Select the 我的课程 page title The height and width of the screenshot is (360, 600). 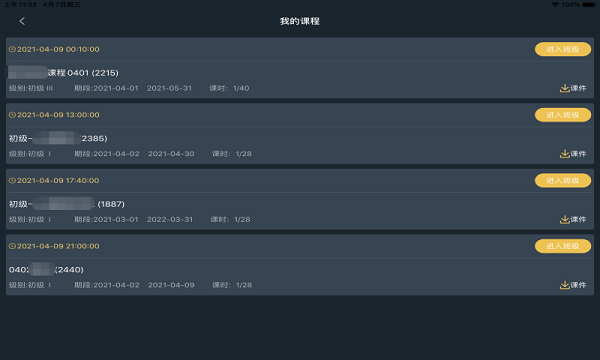point(300,21)
